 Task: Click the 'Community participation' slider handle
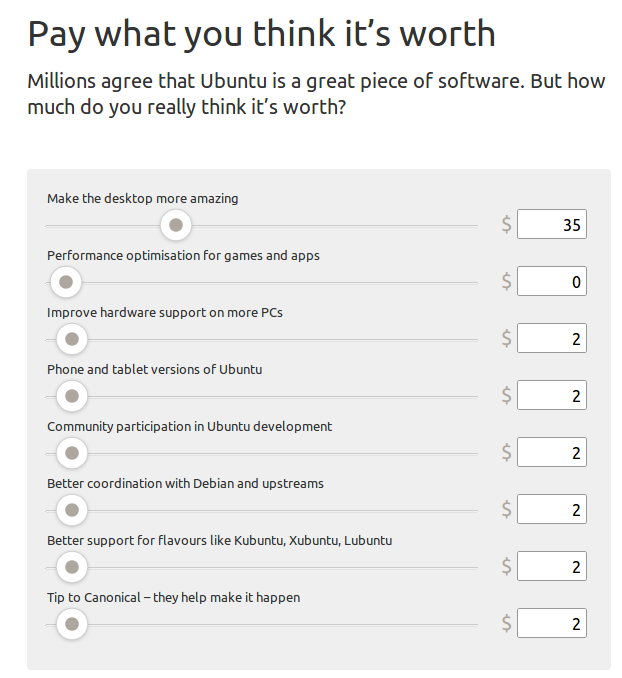[70, 453]
